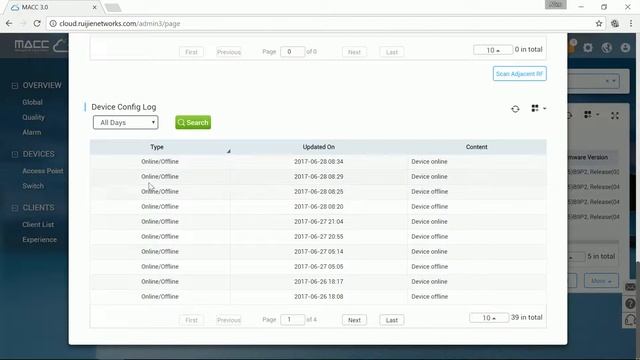Select log entry dated 2017-06-28 08:29

pos(318,177)
